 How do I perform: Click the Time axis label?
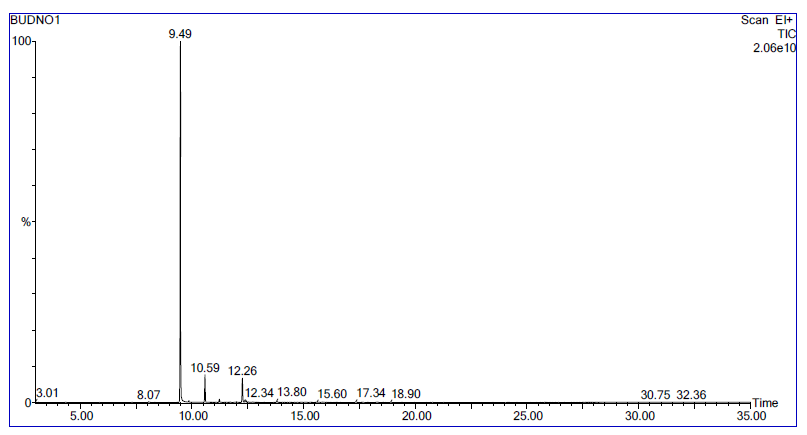(x=765, y=403)
